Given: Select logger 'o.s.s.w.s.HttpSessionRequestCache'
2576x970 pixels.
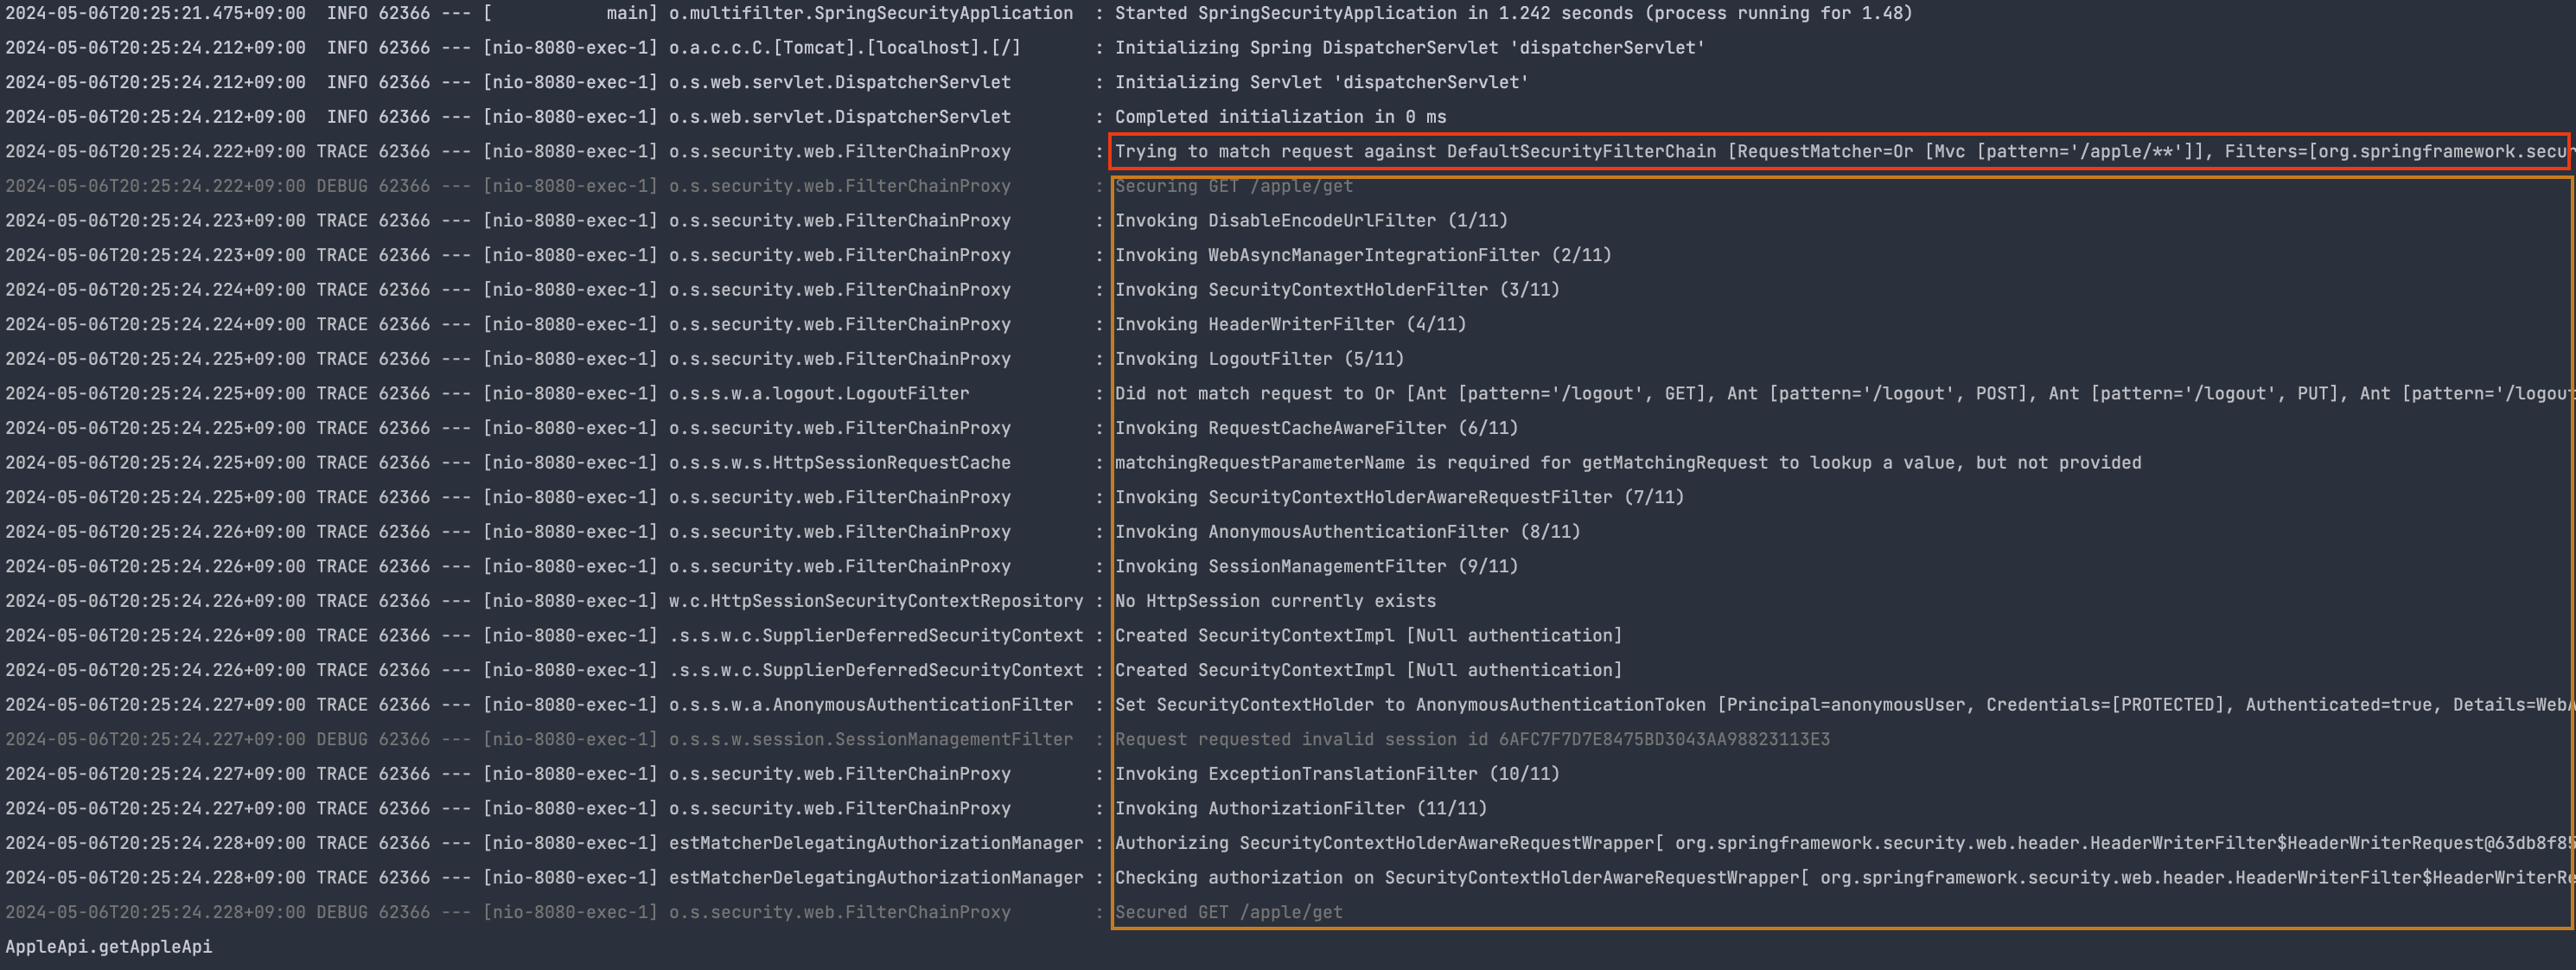Looking at the screenshot, I should 840,463.
